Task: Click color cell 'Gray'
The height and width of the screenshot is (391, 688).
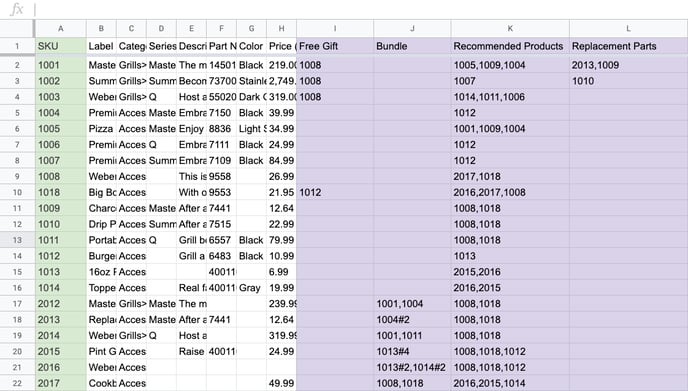Action: click(251, 288)
